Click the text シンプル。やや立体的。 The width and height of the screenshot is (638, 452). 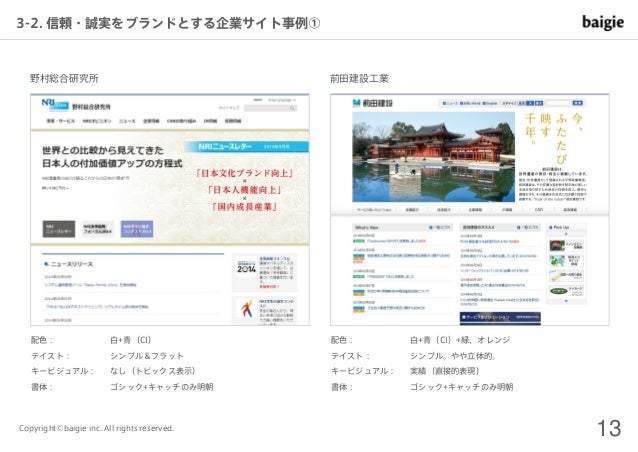tap(453, 356)
